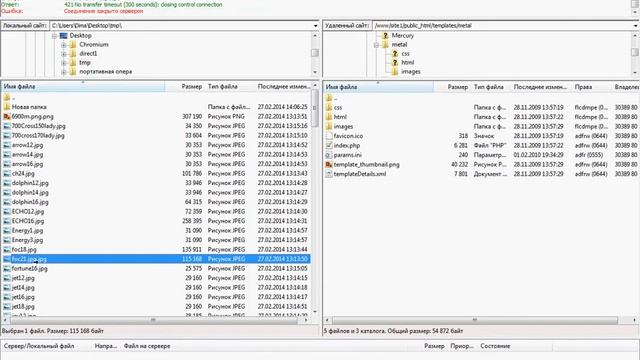
Task: Click the Desktop icon in local tree
Action: (63, 36)
